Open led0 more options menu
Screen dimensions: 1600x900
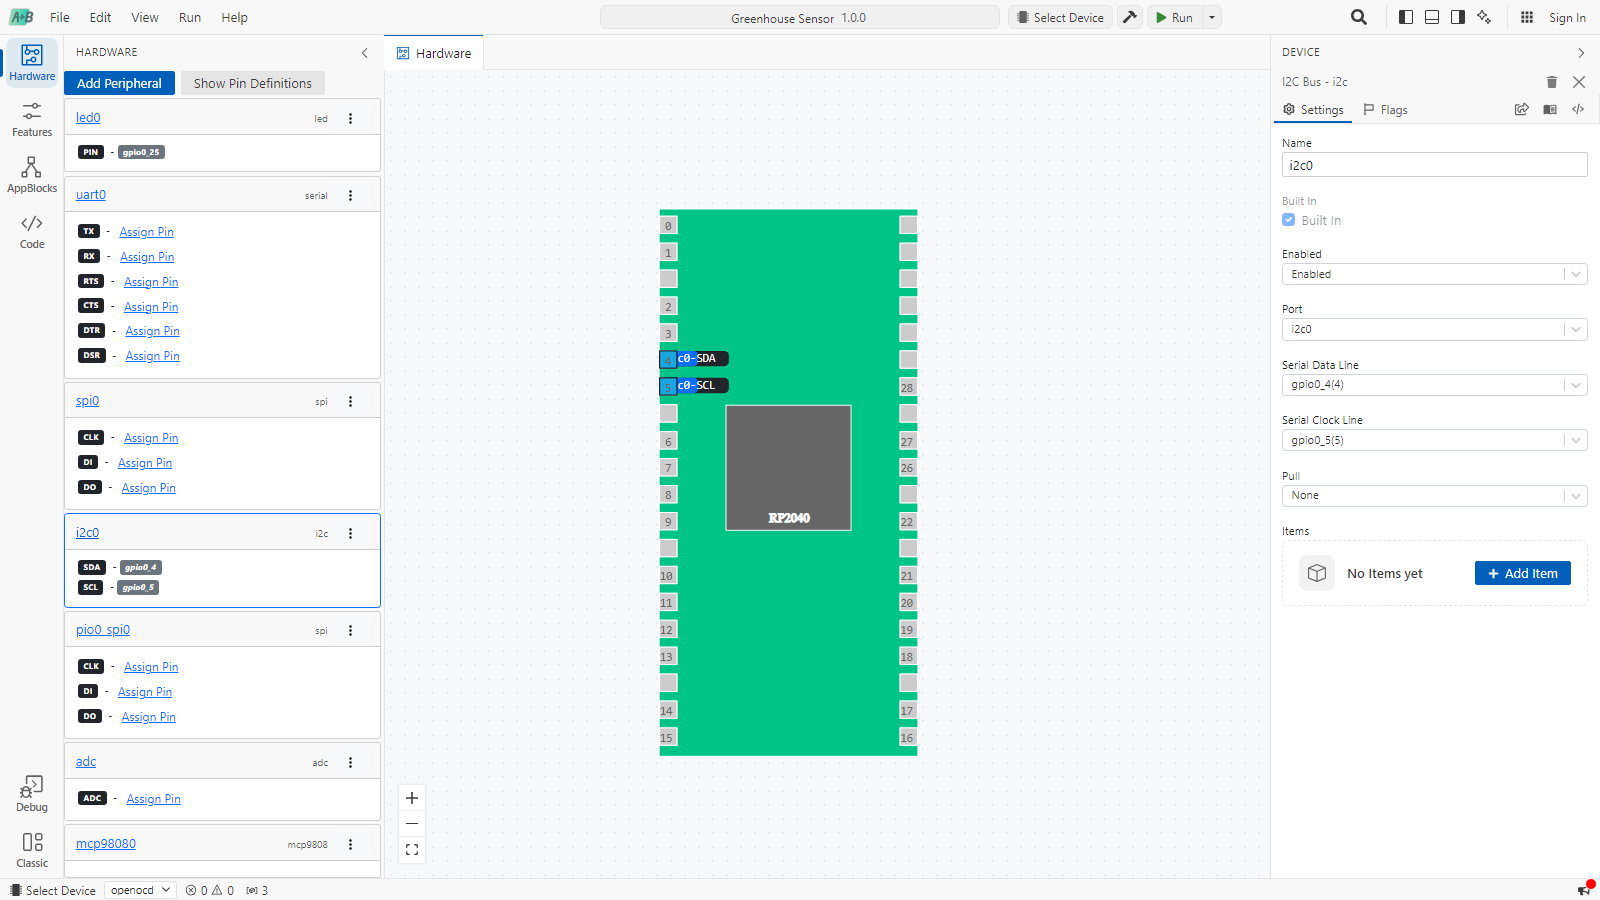[350, 118]
